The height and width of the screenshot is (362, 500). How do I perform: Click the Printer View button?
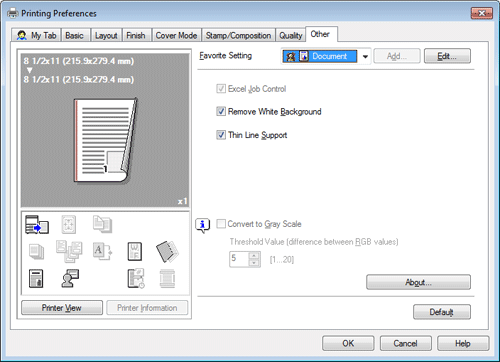pos(62,308)
